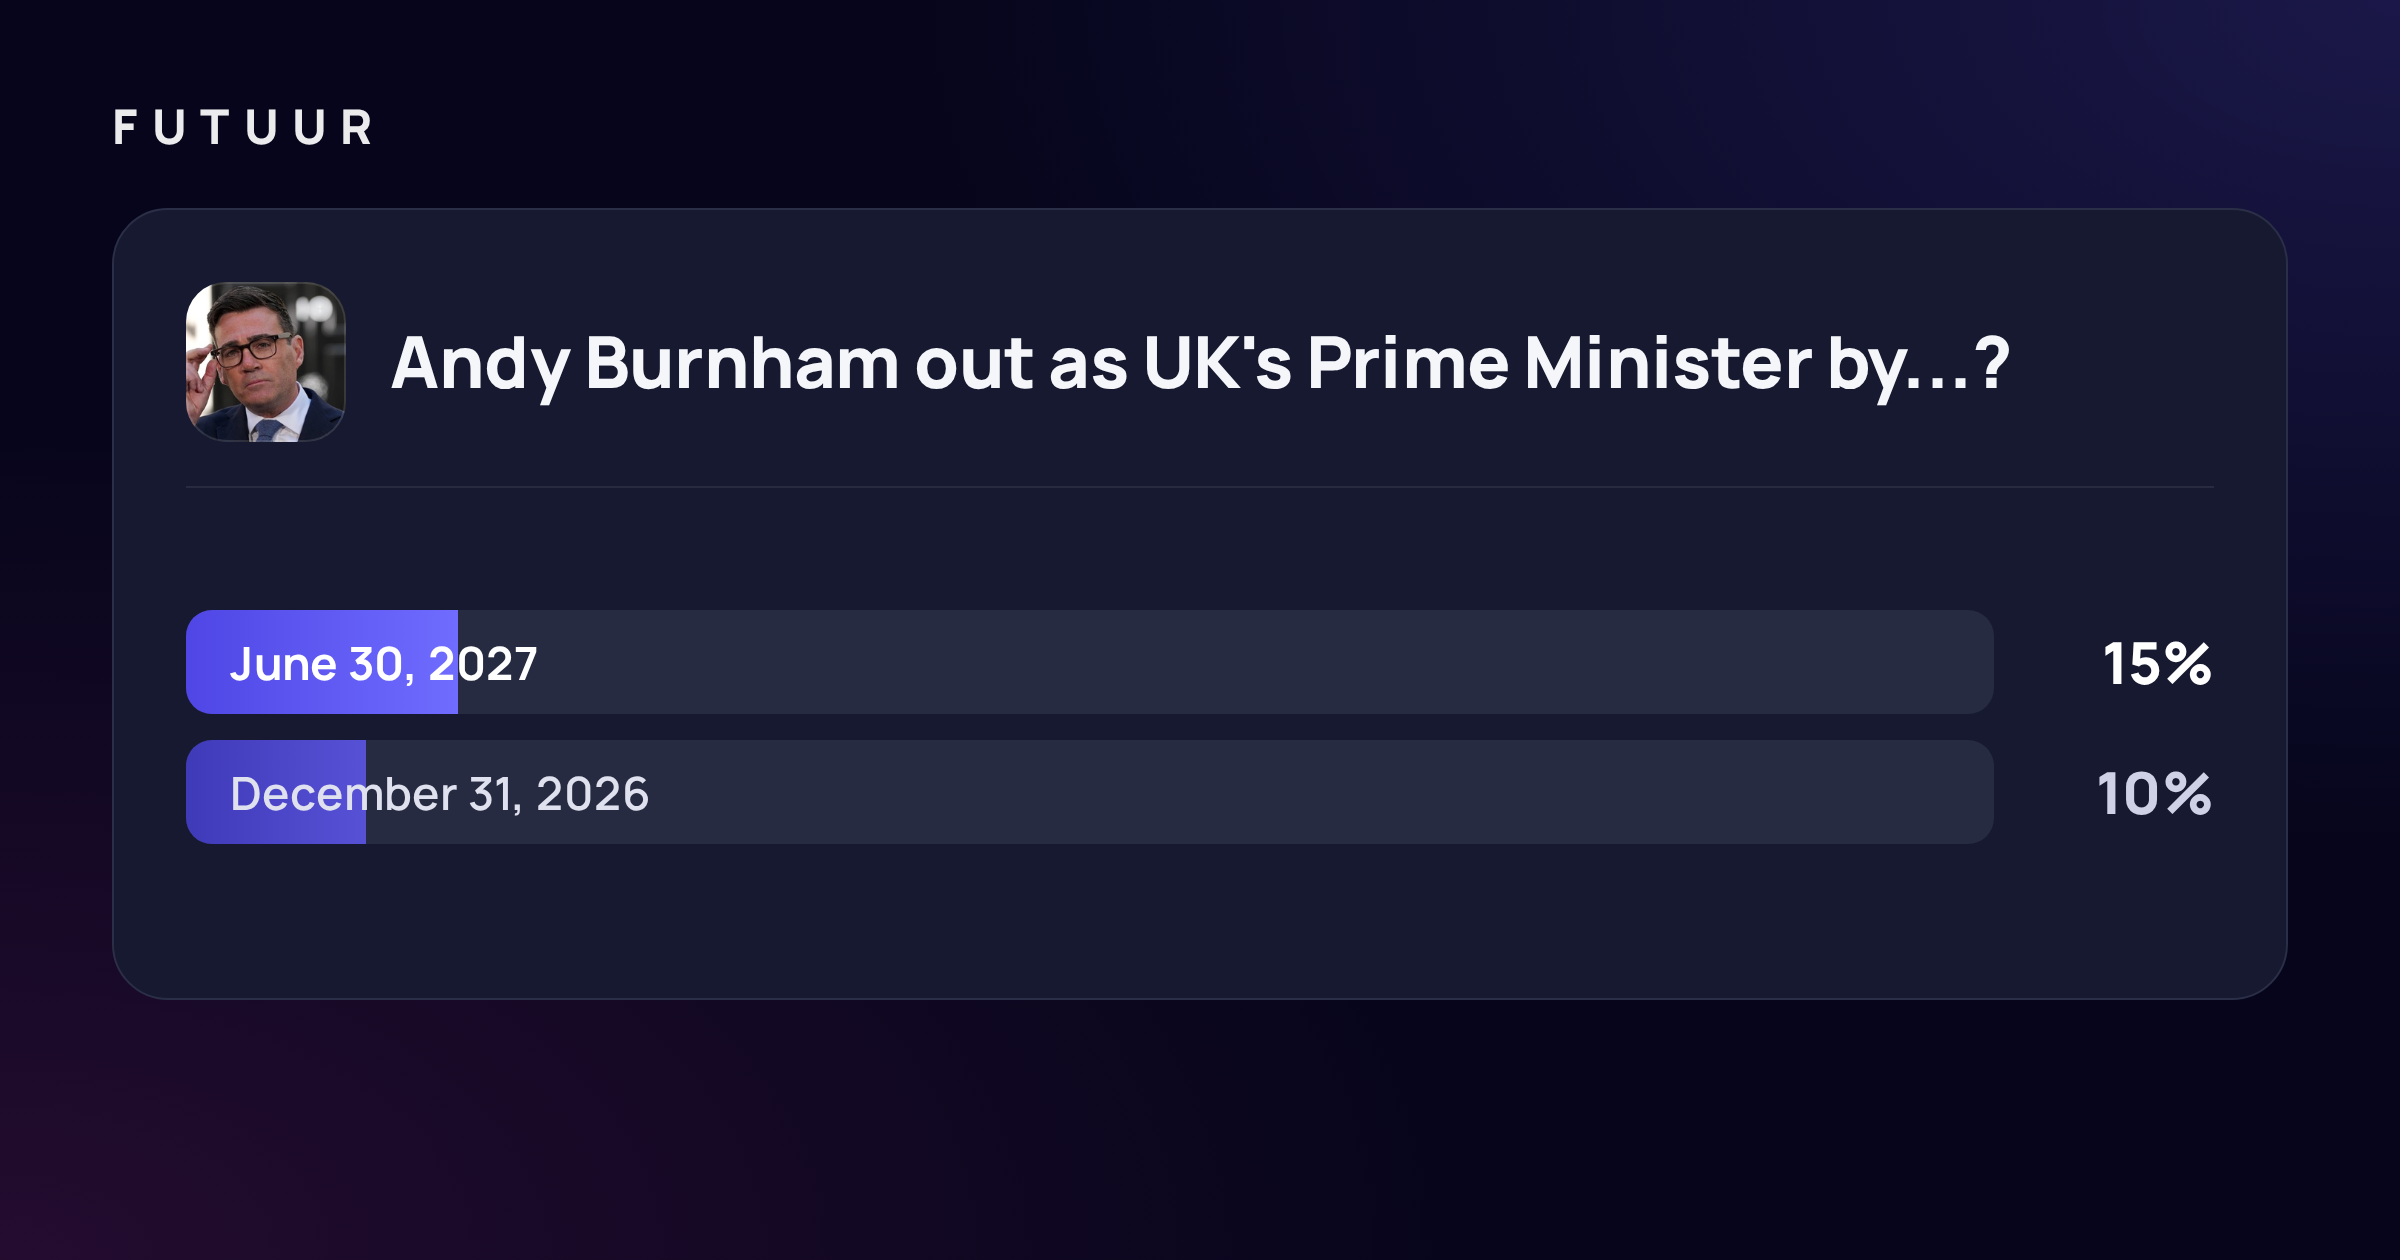Click the unfilled part of the June 30, 2027 bar
The height and width of the screenshot is (1260, 2400).
pos(1226,662)
